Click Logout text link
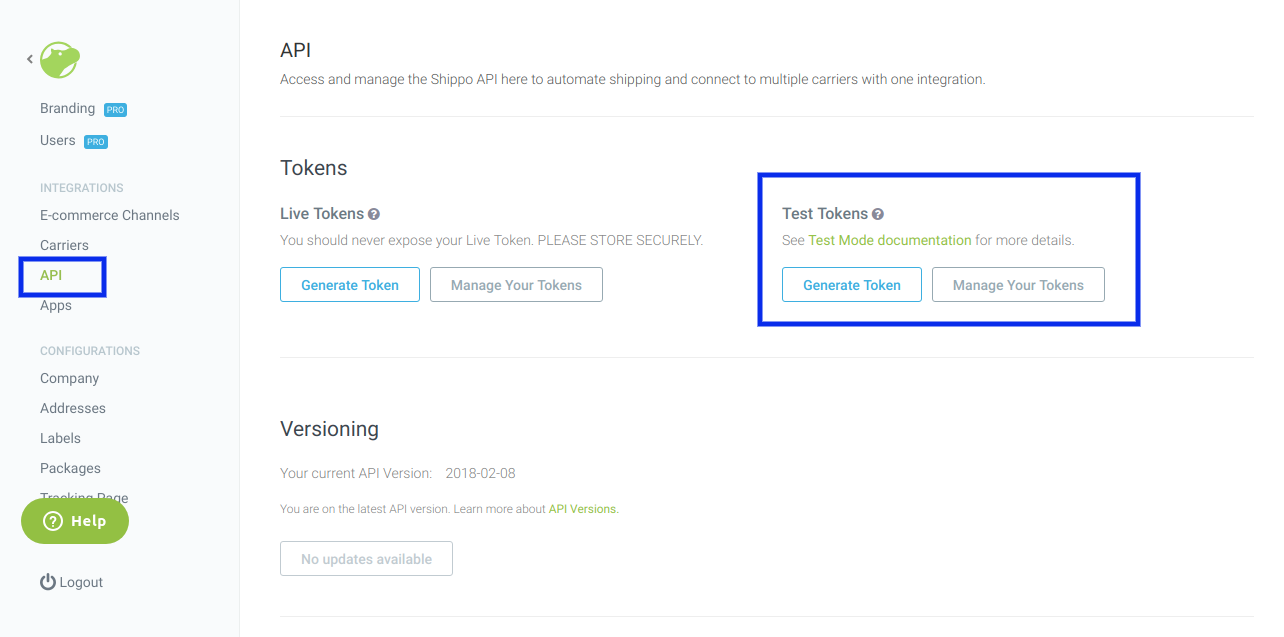The image size is (1284, 637). click(x=81, y=582)
